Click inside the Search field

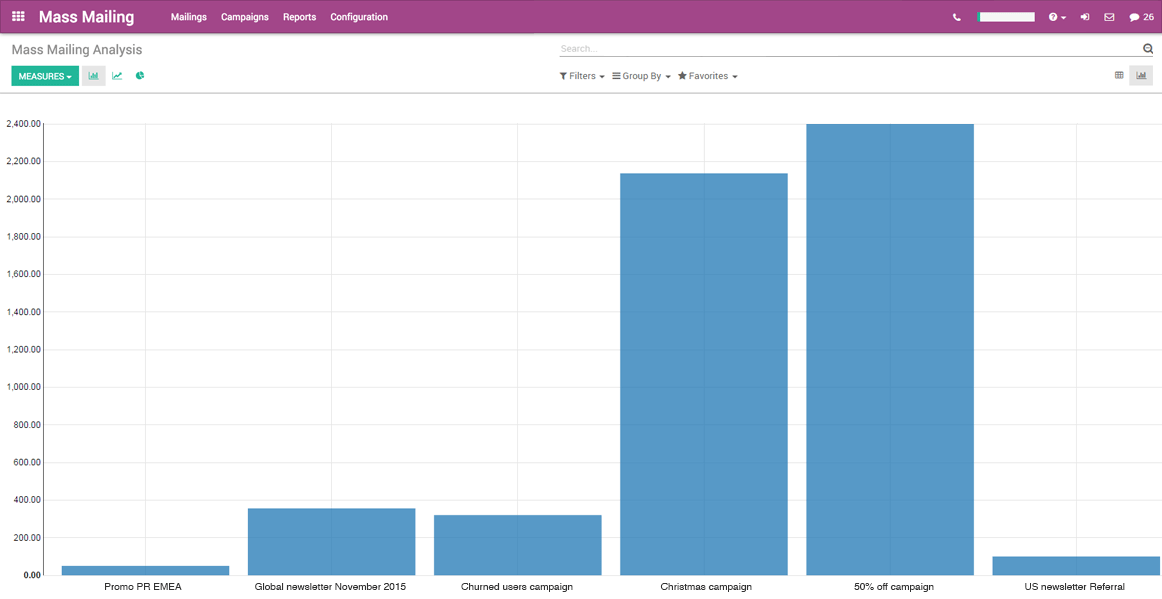[x=800, y=47]
